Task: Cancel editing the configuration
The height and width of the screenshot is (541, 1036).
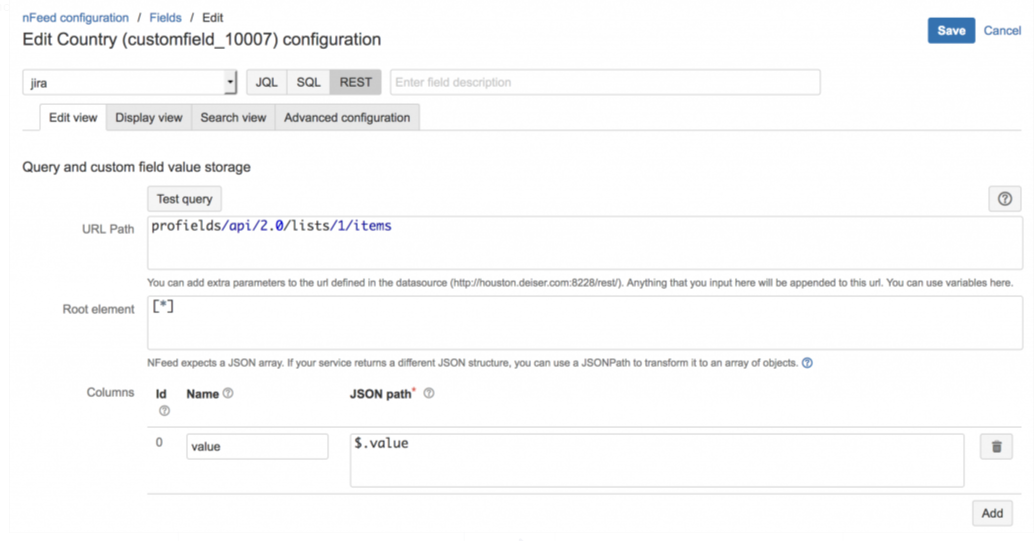Action: (x=1002, y=30)
